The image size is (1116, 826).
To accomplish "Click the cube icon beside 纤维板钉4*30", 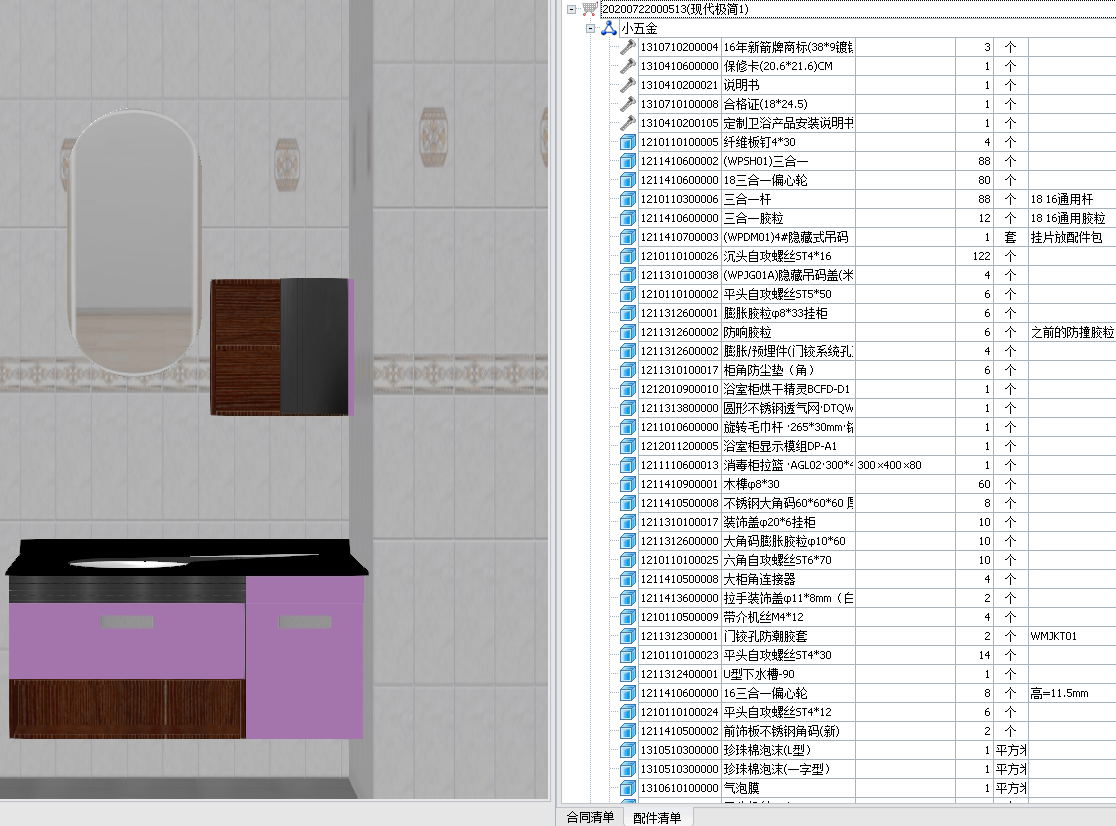I will coord(627,142).
